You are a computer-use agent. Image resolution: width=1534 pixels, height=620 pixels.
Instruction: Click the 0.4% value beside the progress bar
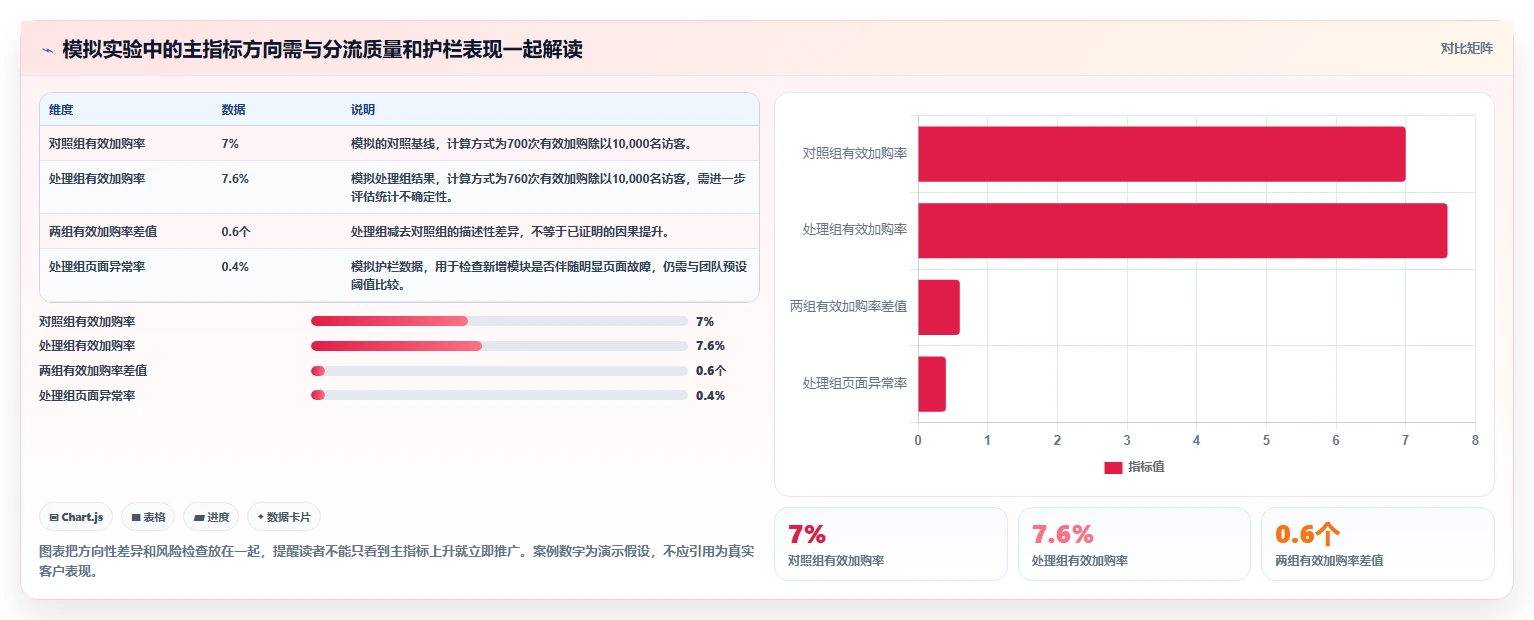710,395
